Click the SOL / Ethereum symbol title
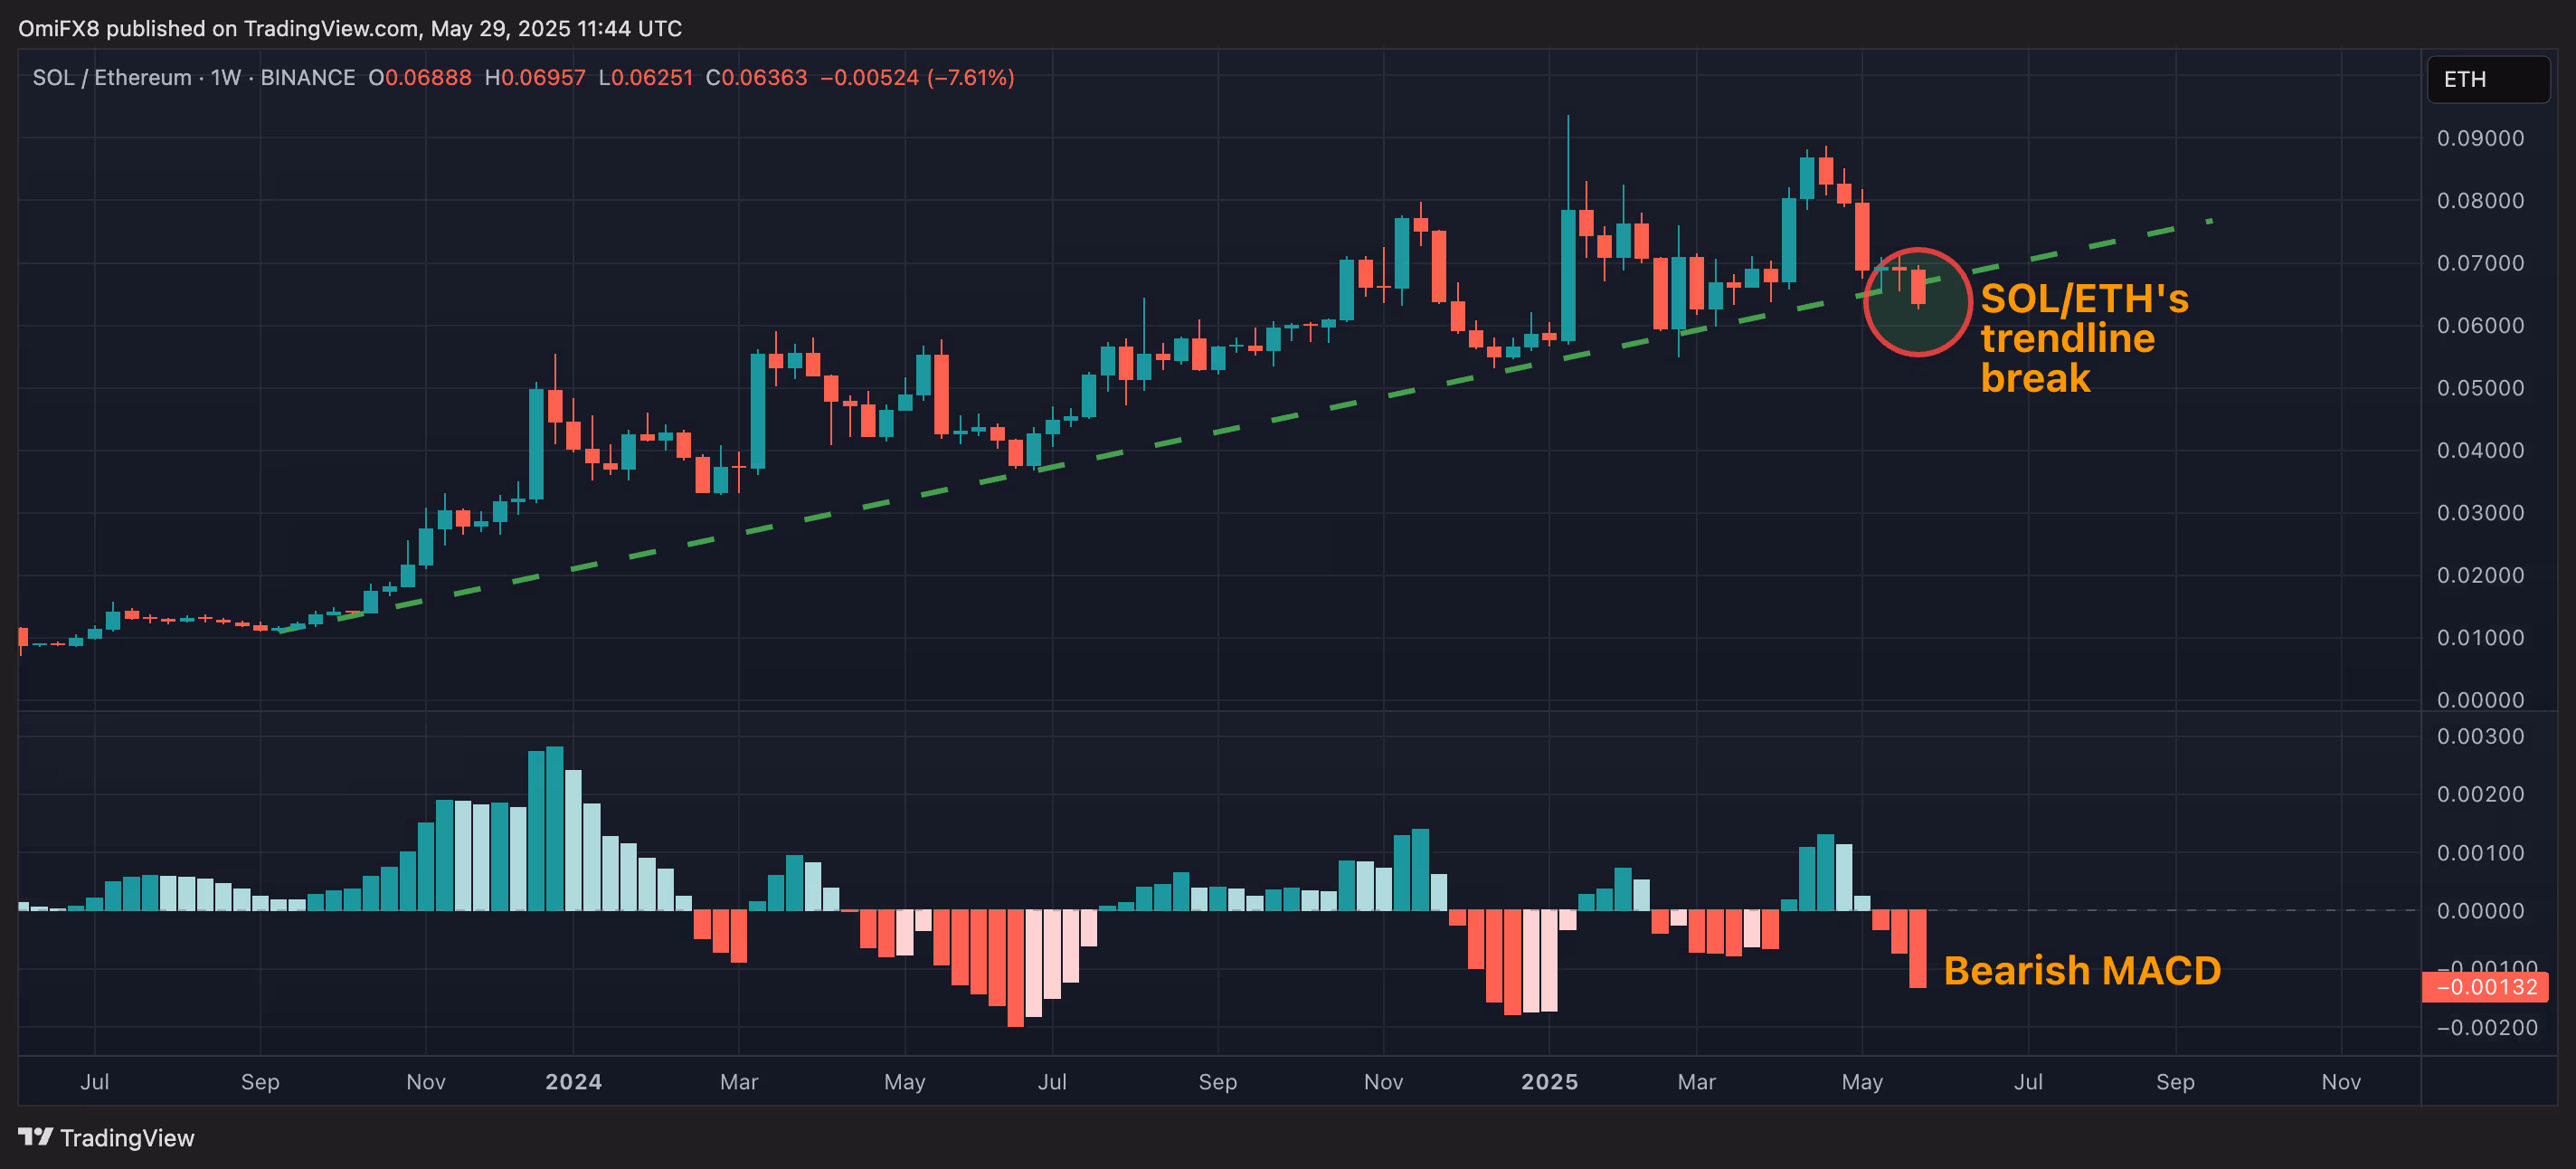Image resolution: width=2576 pixels, height=1169 pixels. click(x=111, y=77)
